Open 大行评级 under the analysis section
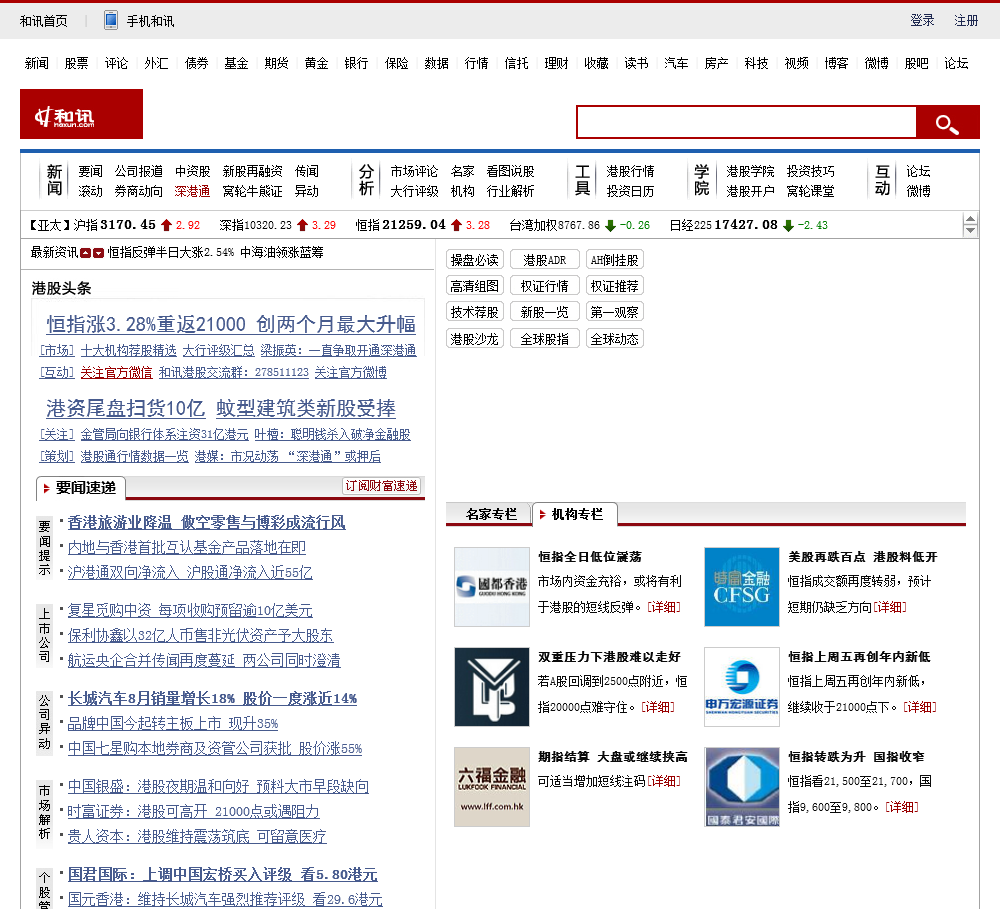1000x909 pixels. pos(414,191)
